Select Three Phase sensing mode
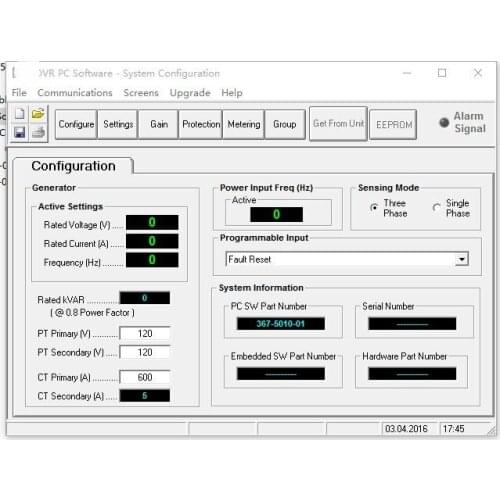This screenshot has height=500, width=500. [374, 208]
